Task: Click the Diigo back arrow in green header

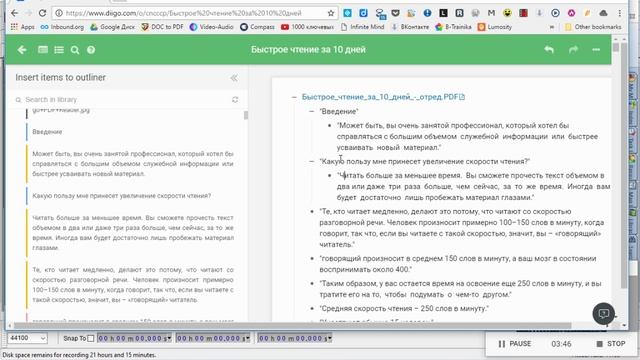Action: click(22, 50)
